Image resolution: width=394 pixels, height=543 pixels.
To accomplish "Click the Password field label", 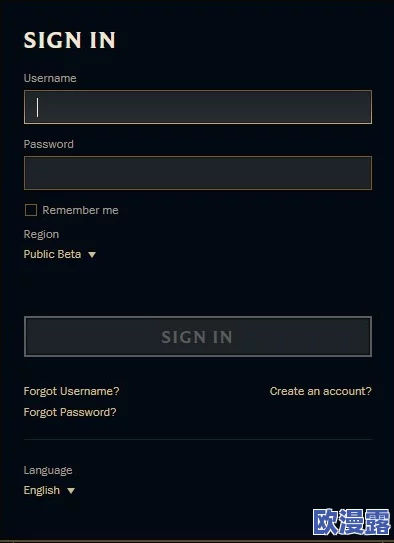I will tap(48, 144).
